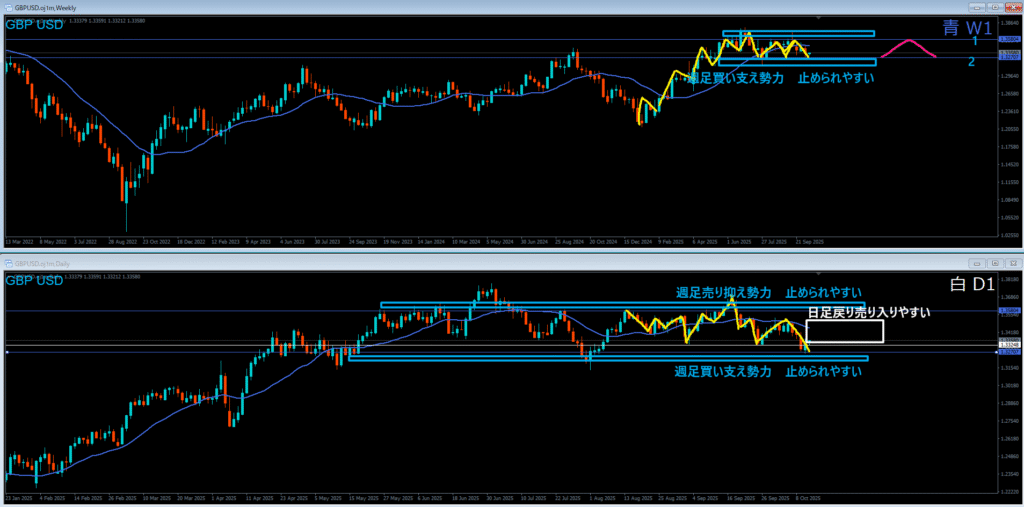Click the 1.35804 price tag on Daily chart axis
Viewport: 1024px width, 507px height.
point(1010,311)
